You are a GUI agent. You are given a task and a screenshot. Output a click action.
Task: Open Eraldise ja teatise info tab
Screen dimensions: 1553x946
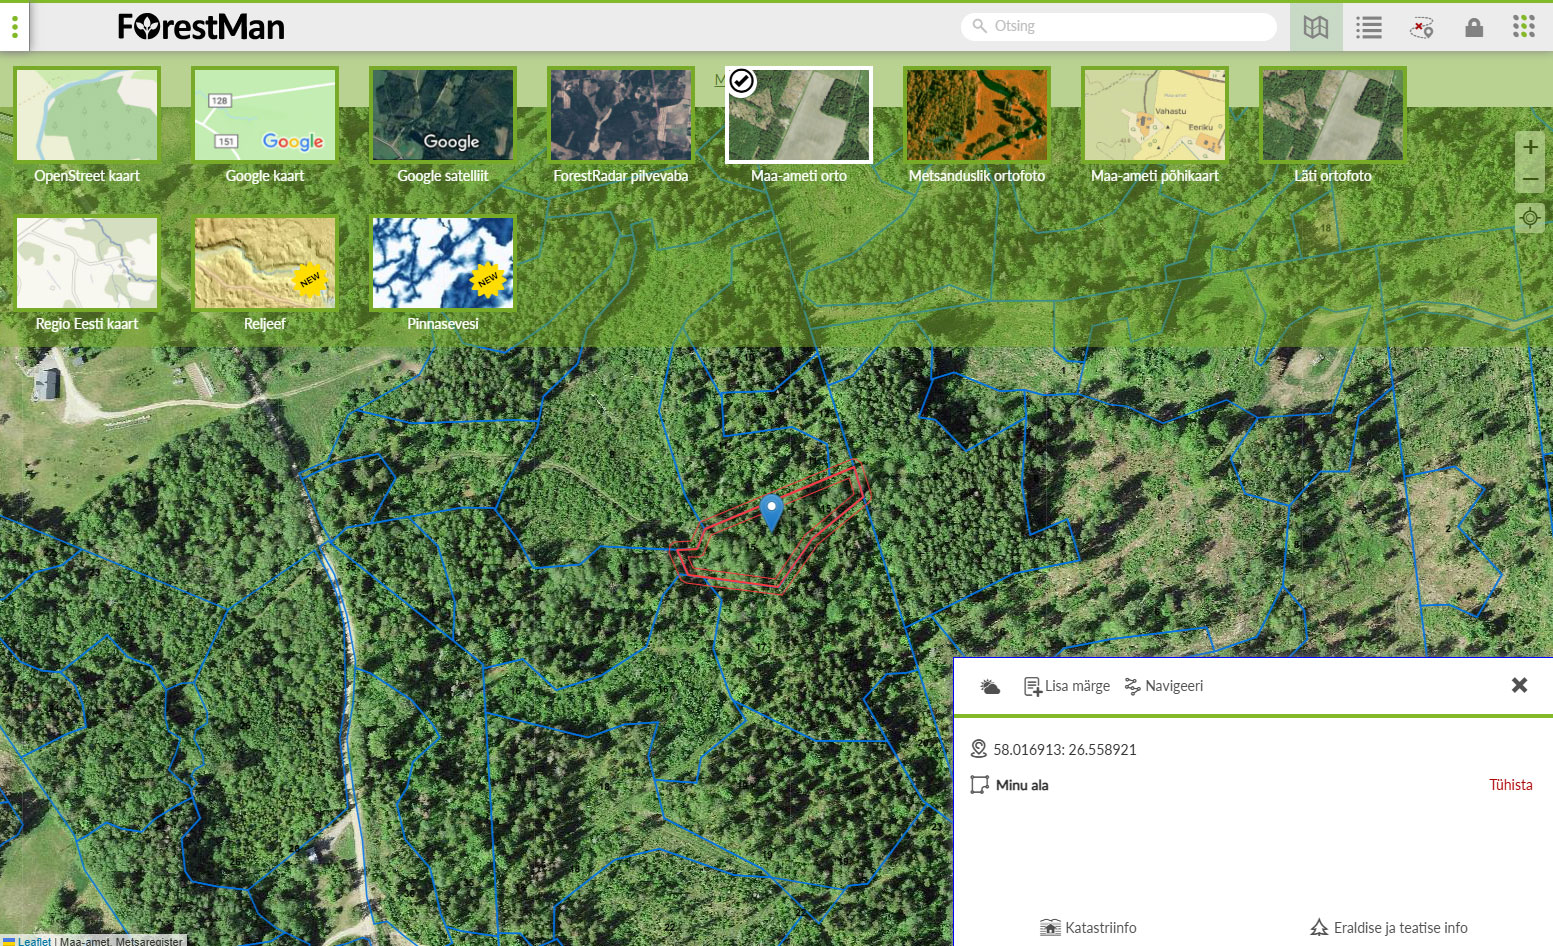[1389, 927]
